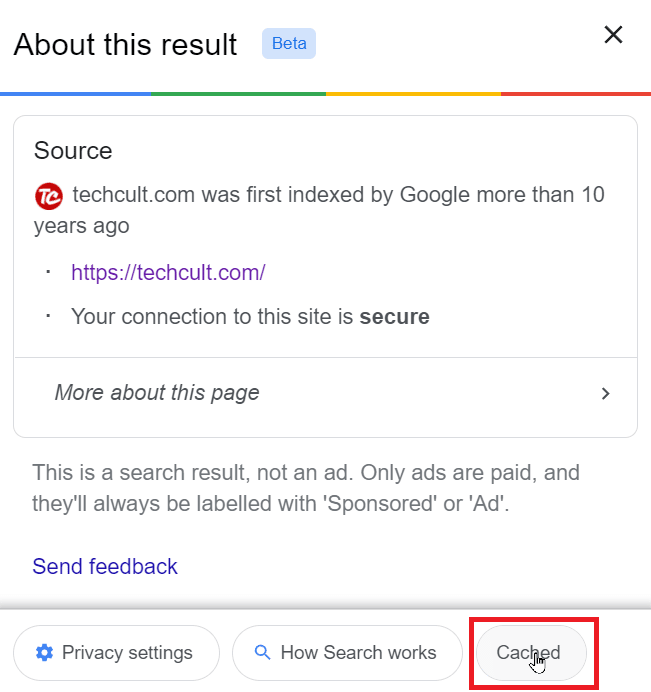This screenshot has width=651, height=692.
Task: Click the gear icon in Privacy settings
Action: [x=44, y=652]
